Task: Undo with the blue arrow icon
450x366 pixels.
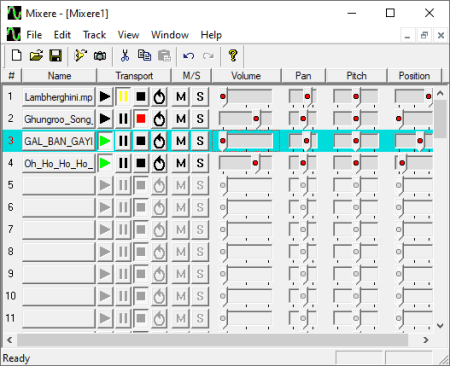Action: (x=189, y=55)
